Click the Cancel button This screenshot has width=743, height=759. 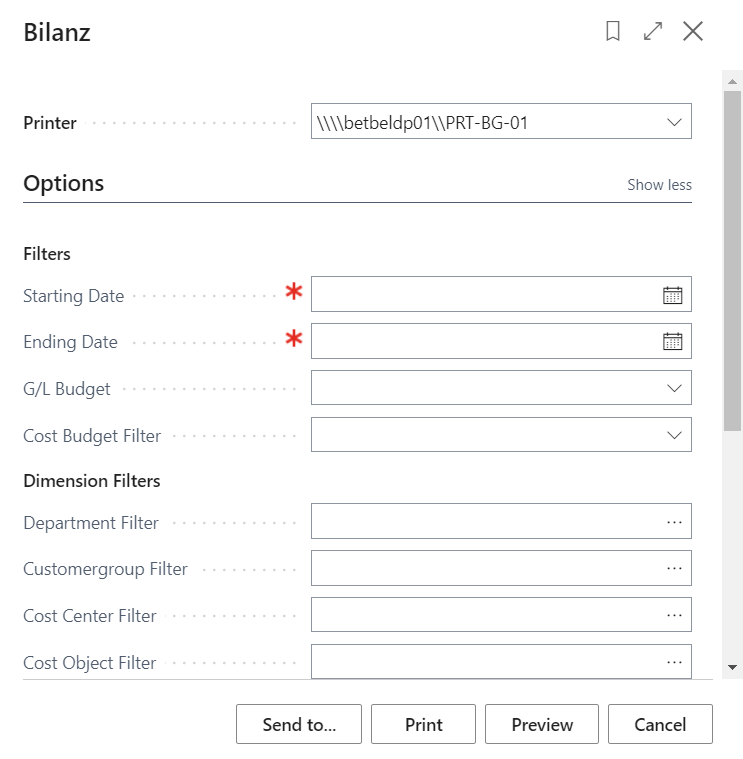pyautogui.click(x=660, y=724)
